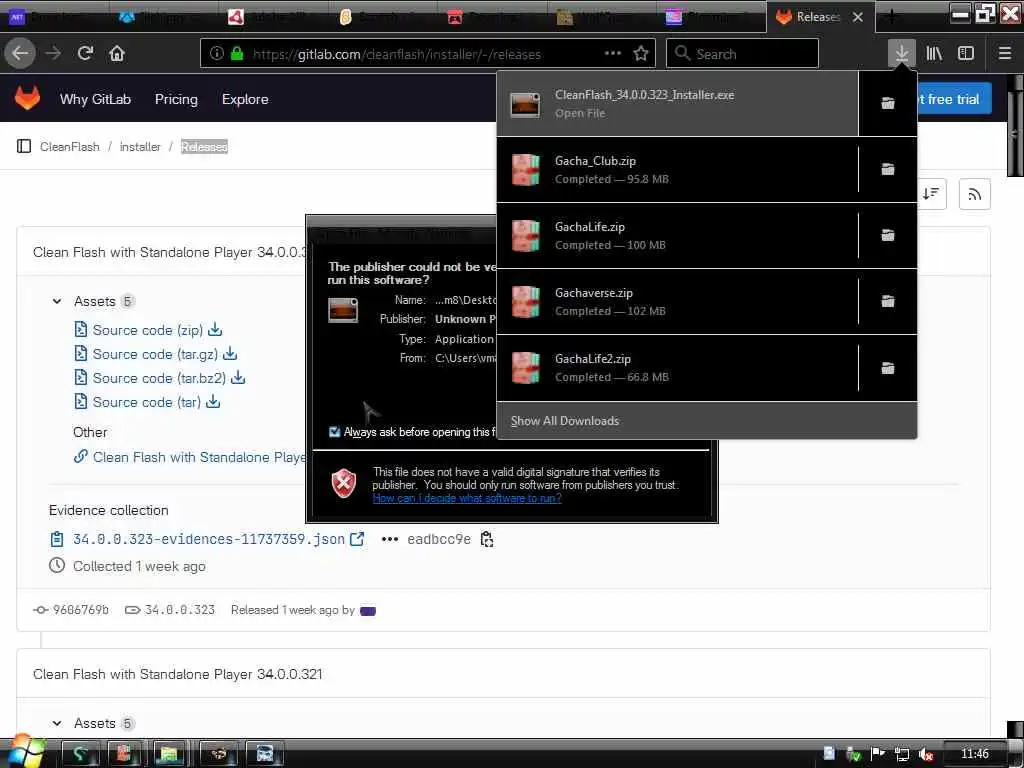Open the releases RSS feed icon
The height and width of the screenshot is (768, 1024).
coord(974,194)
